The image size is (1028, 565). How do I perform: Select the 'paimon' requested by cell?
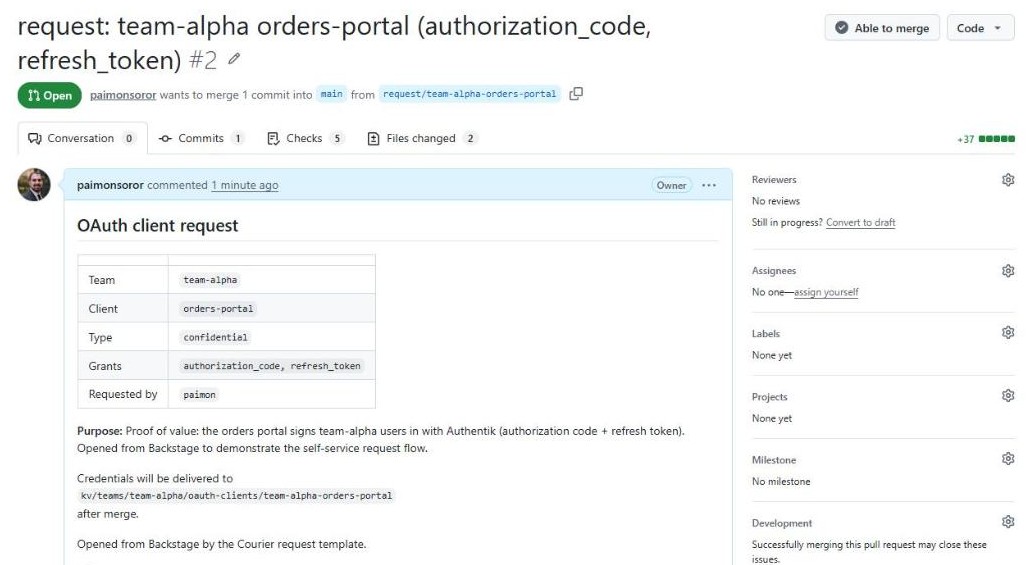tap(271, 395)
